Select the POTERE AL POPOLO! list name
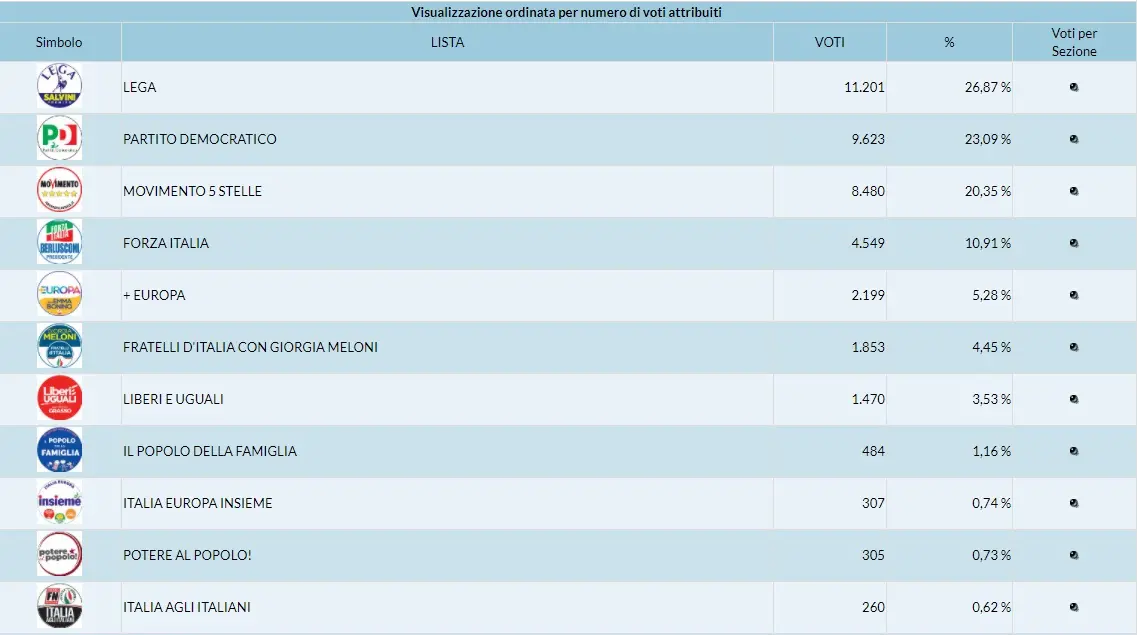Screen dimensions: 1137x635 coord(187,555)
